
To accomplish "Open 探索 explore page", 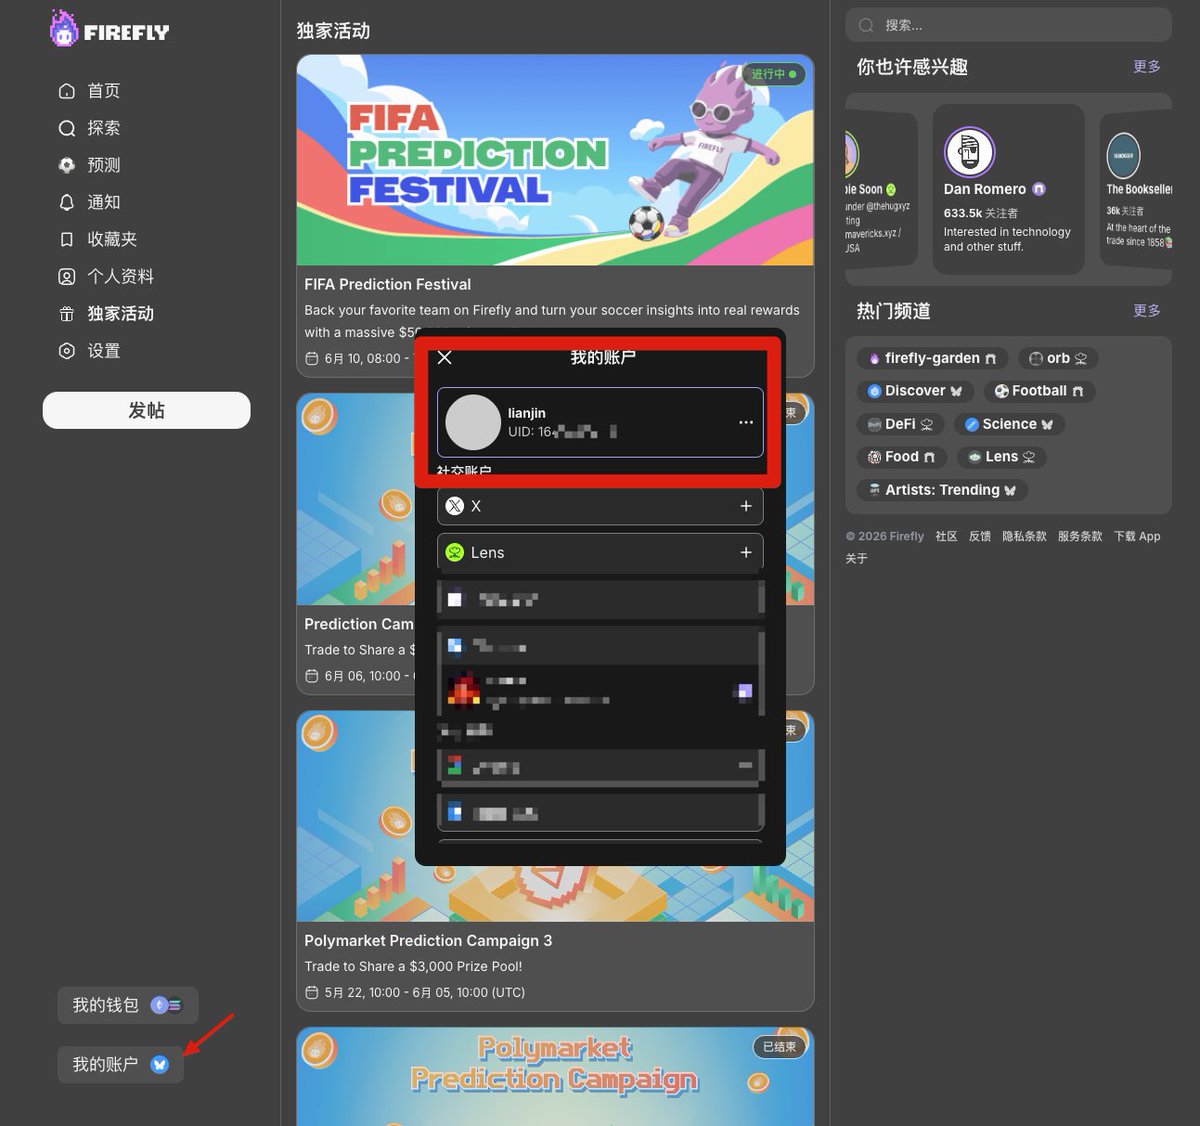I will [89, 128].
